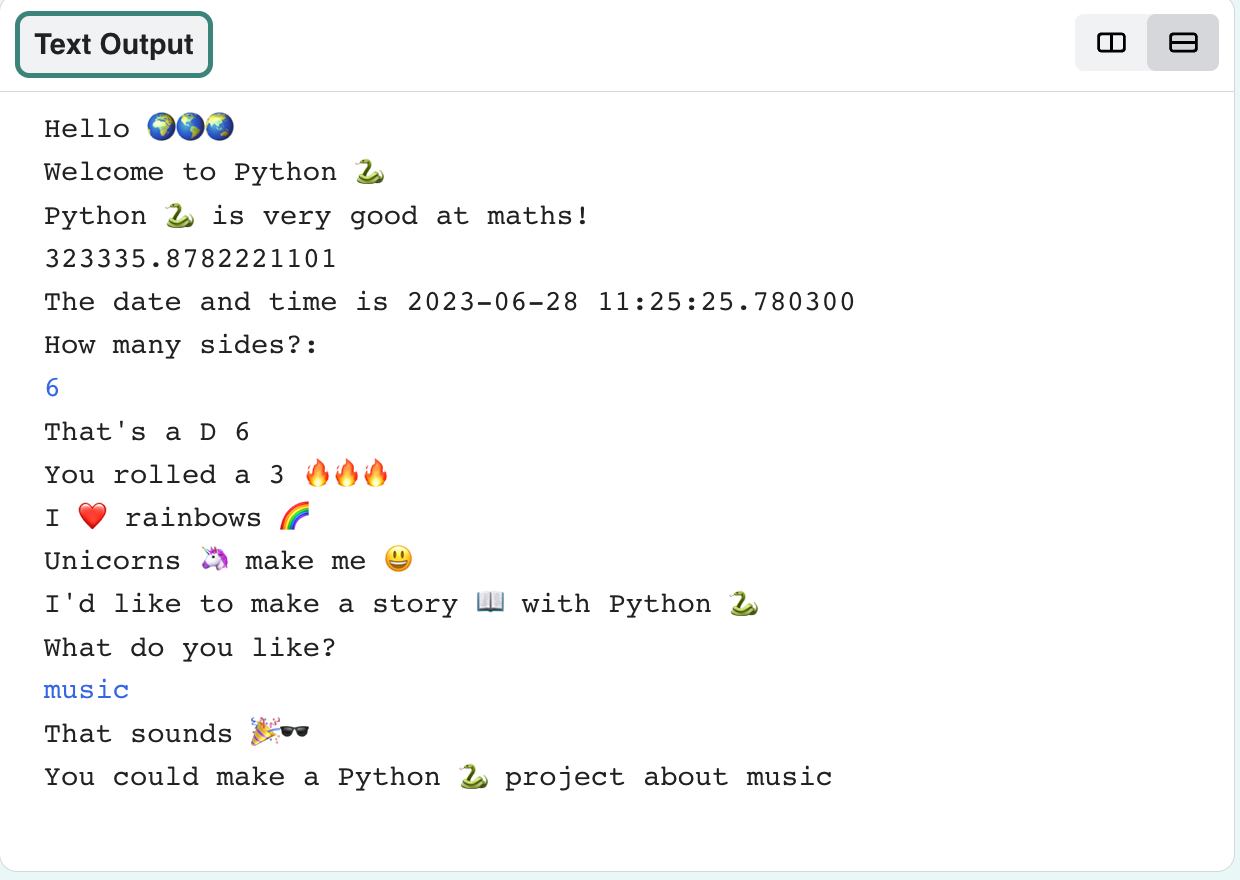Screen dimensions: 1240x880
Task: Select the side-by-side layout icon
Action: click(1110, 43)
